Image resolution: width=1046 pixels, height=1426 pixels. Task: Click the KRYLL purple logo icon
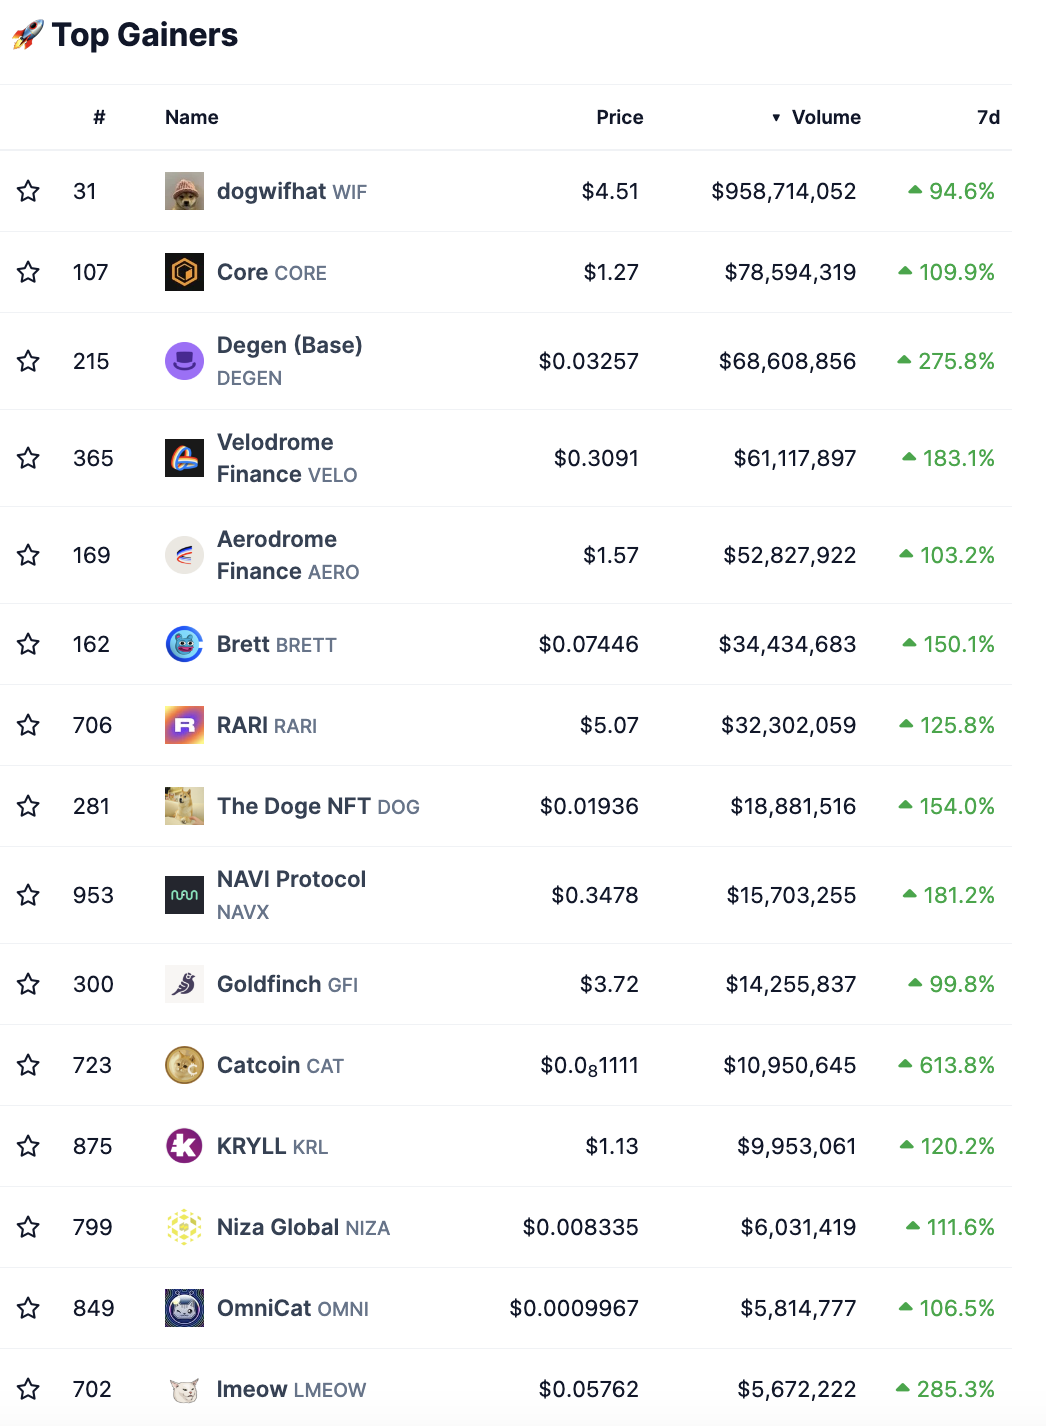coord(184,1146)
